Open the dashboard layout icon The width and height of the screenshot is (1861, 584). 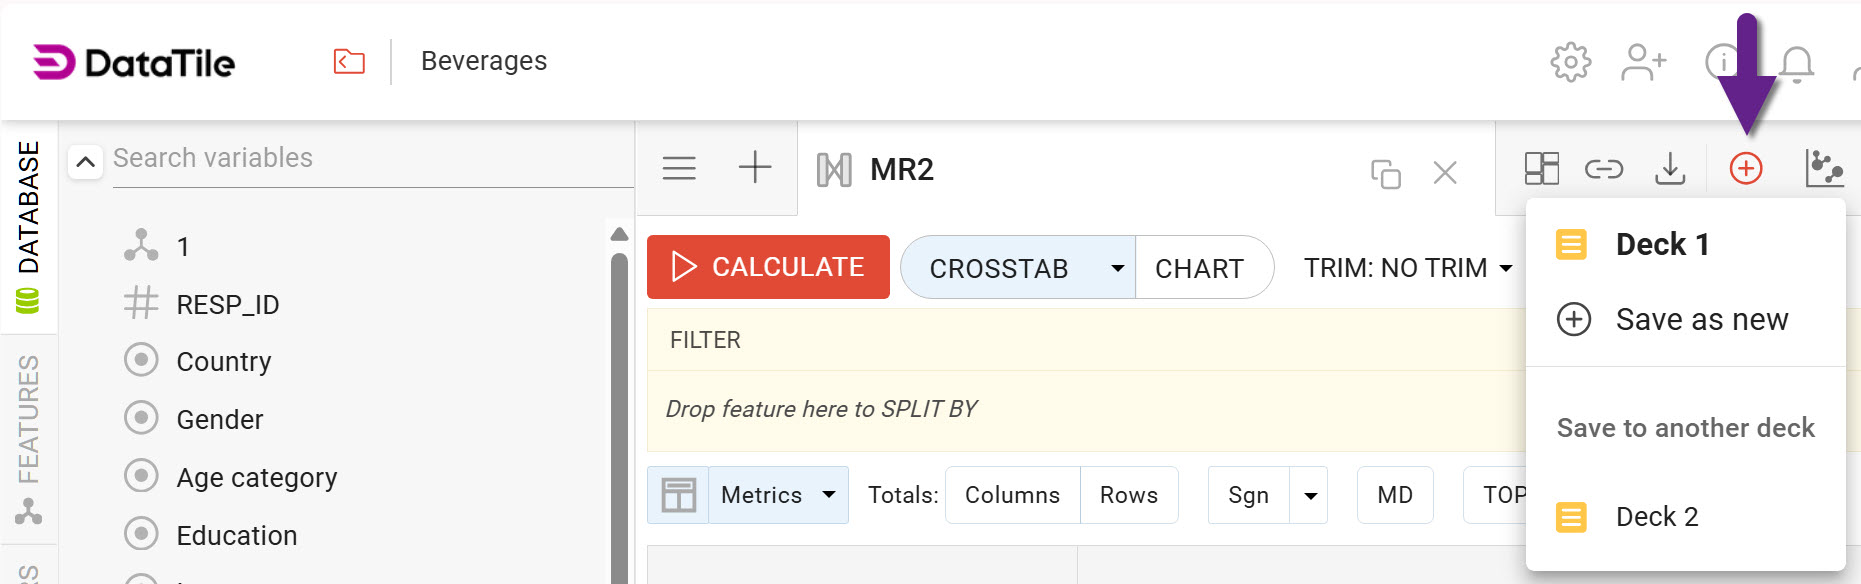pyautogui.click(x=1541, y=168)
